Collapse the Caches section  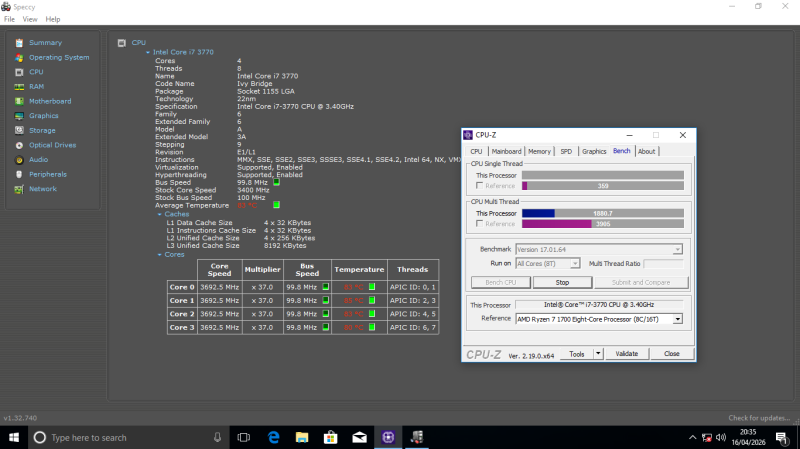click(160, 214)
